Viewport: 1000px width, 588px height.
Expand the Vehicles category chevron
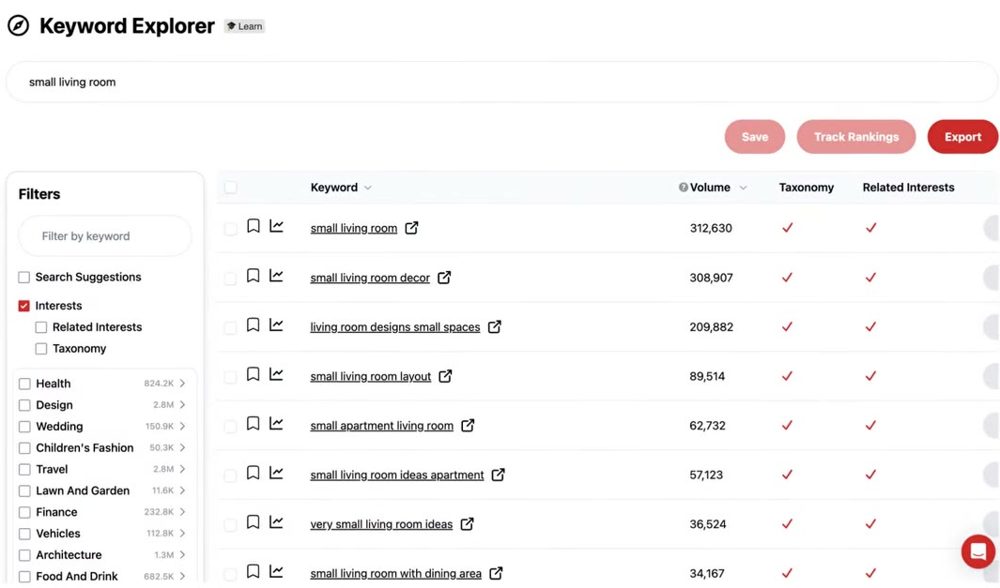coord(182,533)
